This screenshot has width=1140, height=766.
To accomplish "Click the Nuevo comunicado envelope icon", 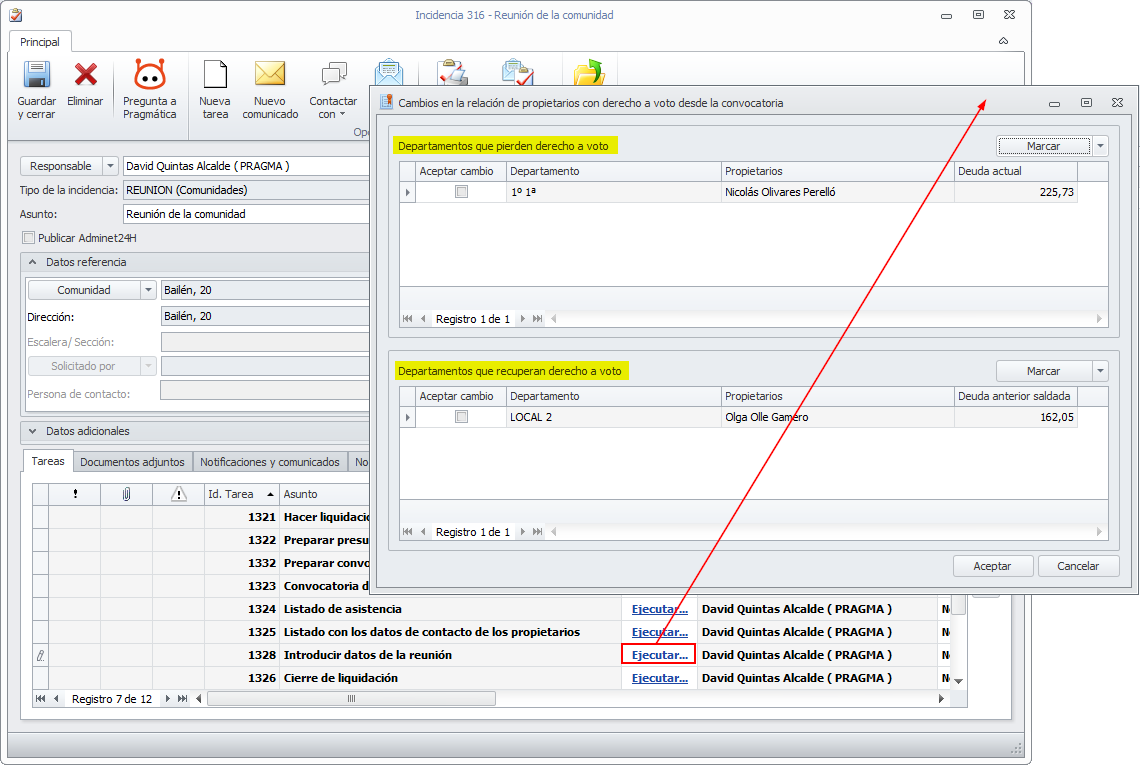I will tap(270, 76).
